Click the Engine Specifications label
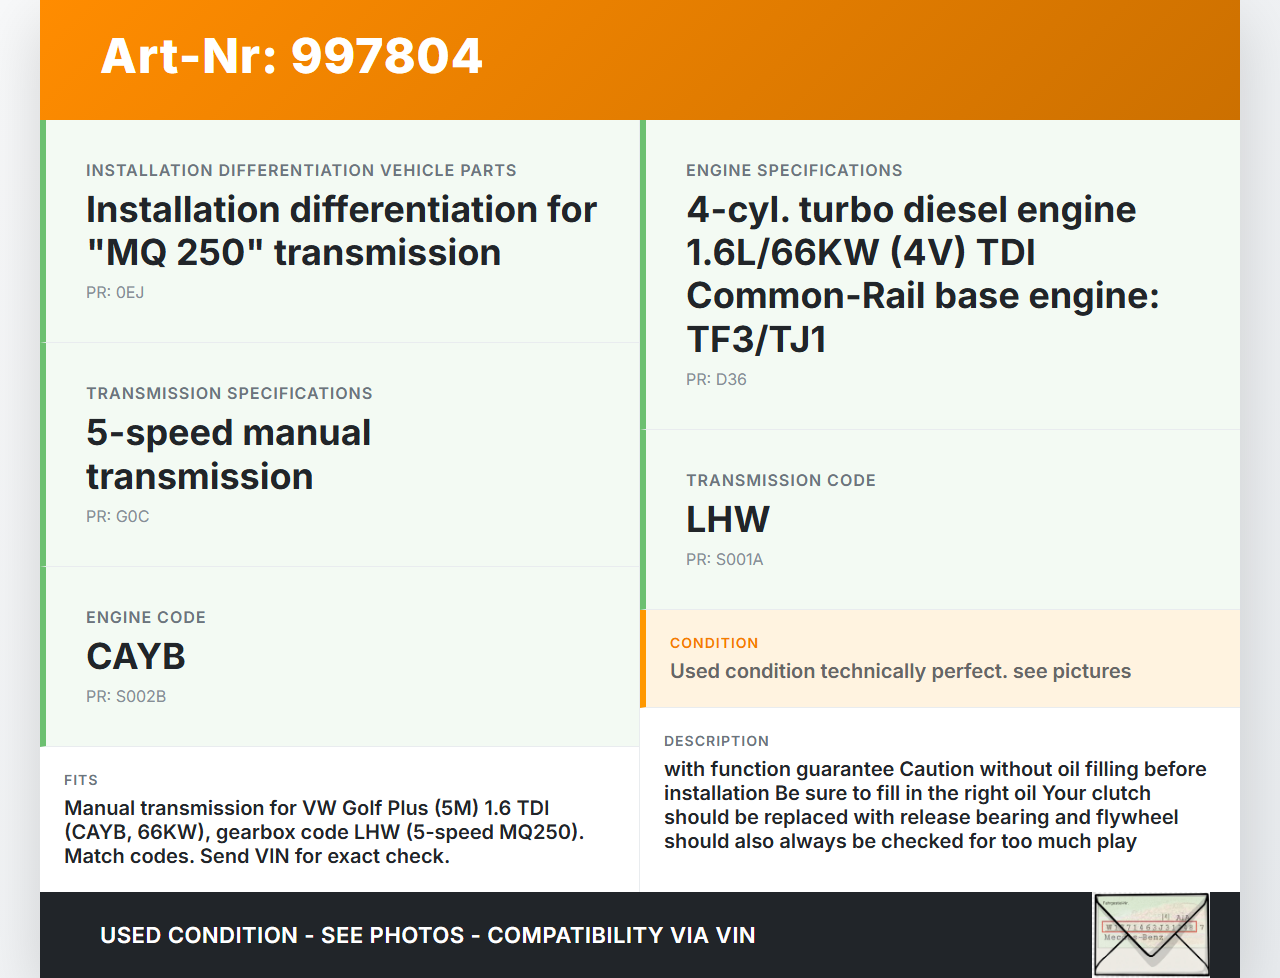The width and height of the screenshot is (1280, 978). 794,171
